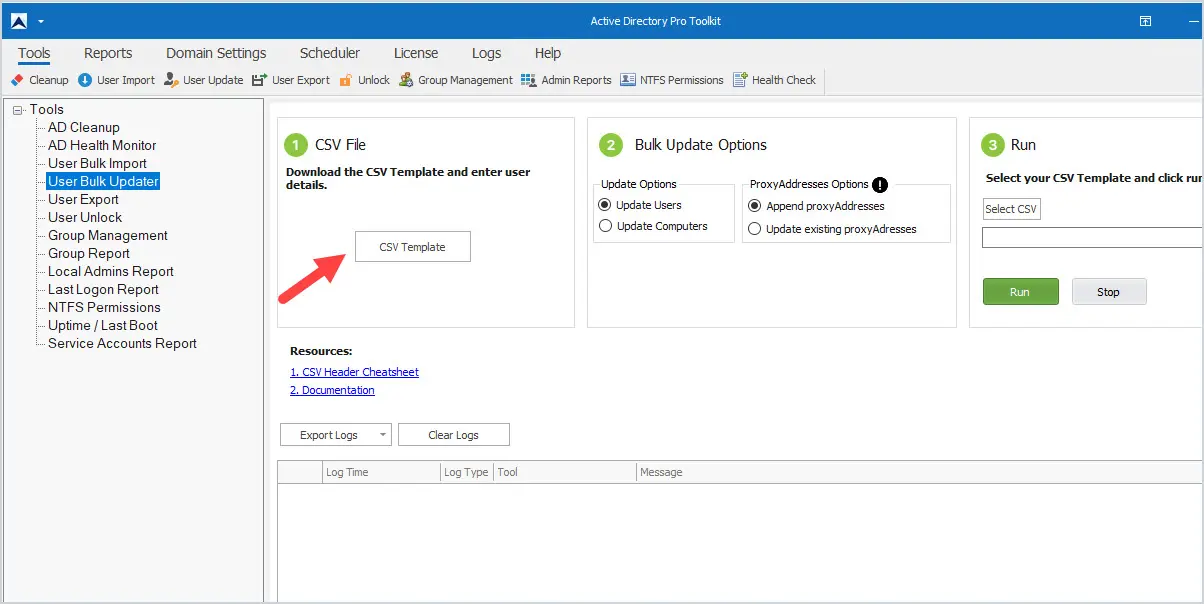Click the Select CSV button
1204x604 pixels.
(x=1011, y=209)
